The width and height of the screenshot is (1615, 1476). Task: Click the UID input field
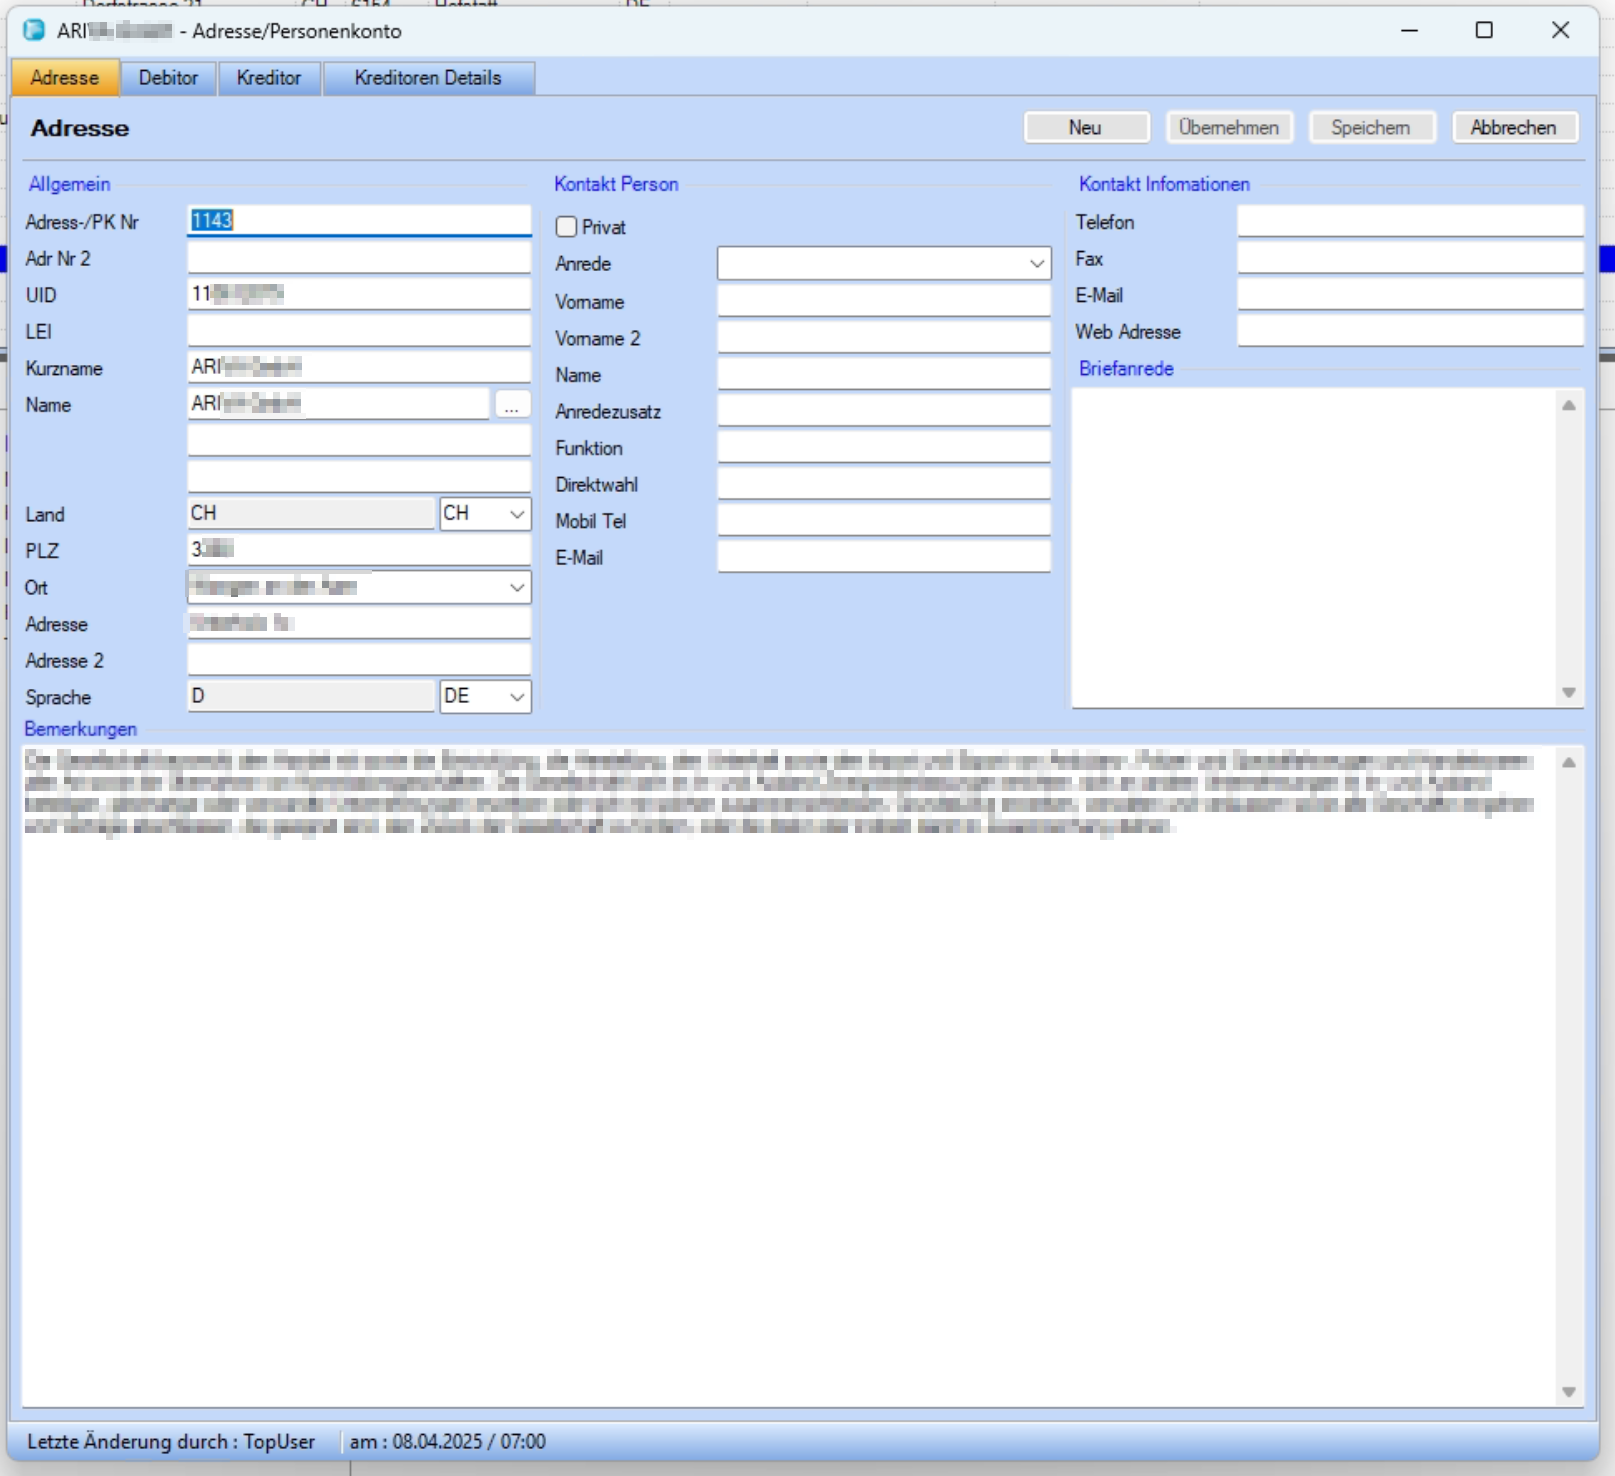[x=359, y=294]
